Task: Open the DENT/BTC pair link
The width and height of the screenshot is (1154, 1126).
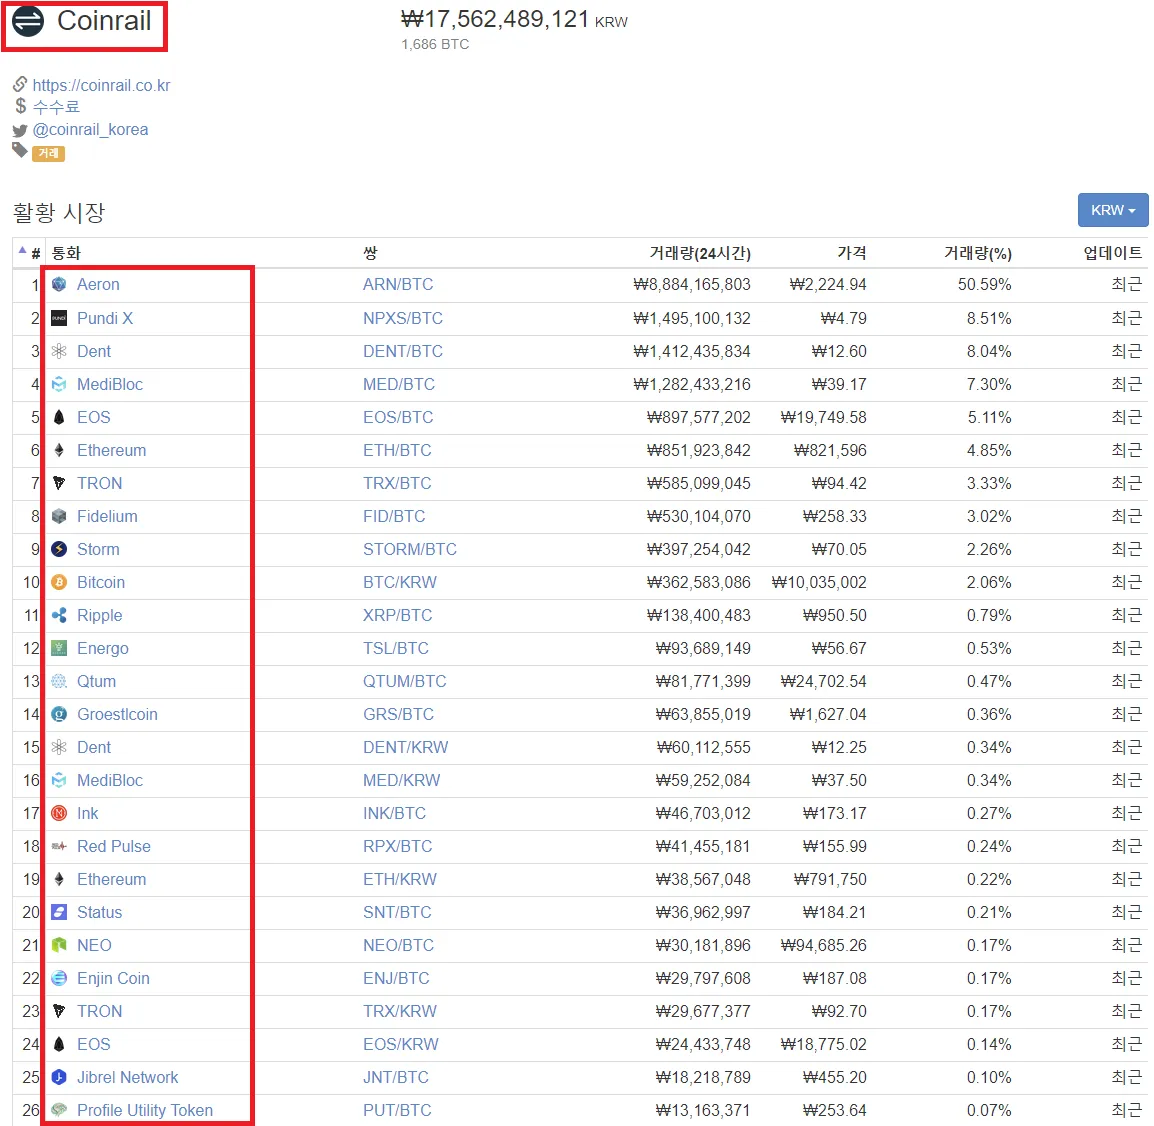Action: tap(403, 351)
